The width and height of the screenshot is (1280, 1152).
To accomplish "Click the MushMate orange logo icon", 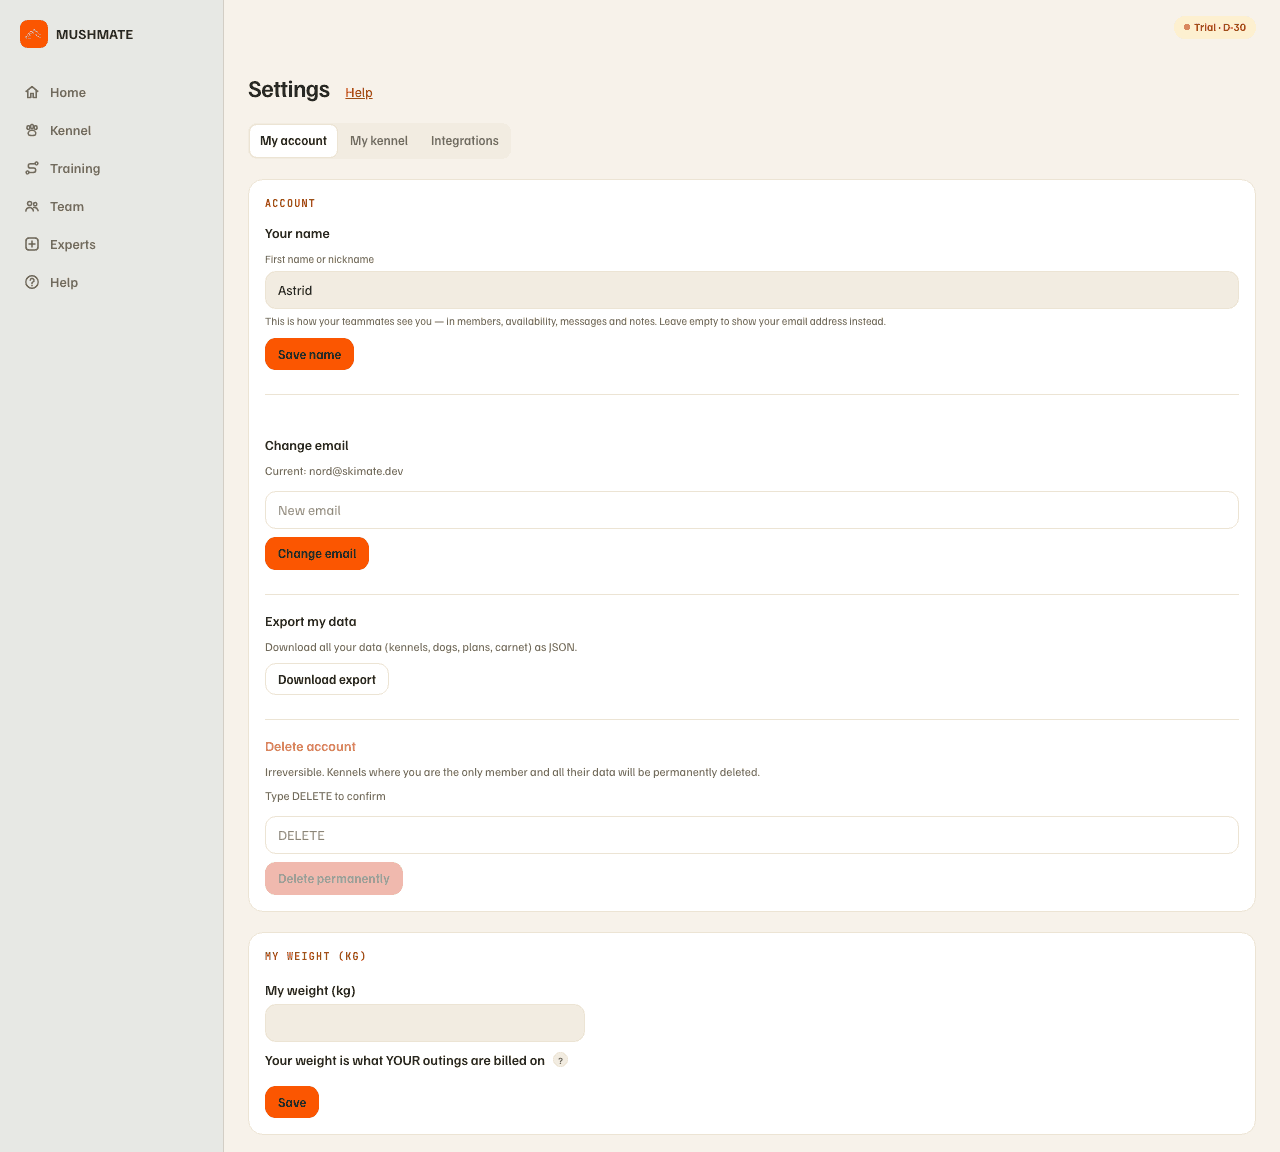I will tap(34, 34).
